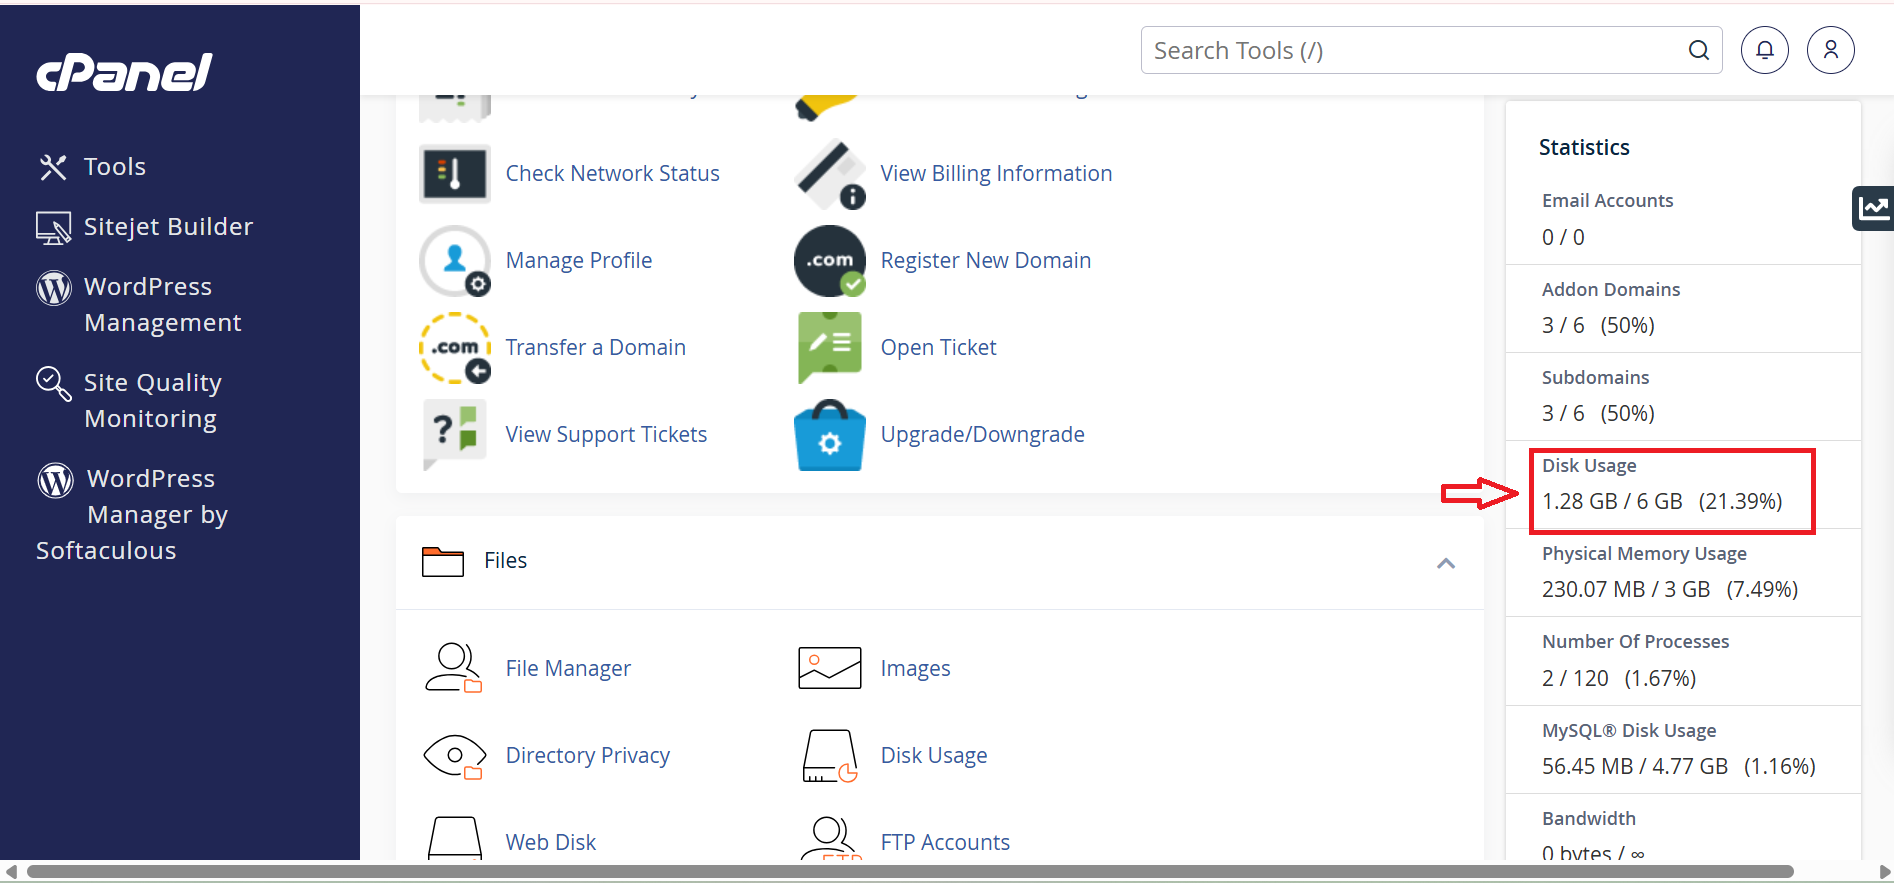The image size is (1894, 883).
Task: Open the Transfer a Domain link
Action: click(x=595, y=347)
